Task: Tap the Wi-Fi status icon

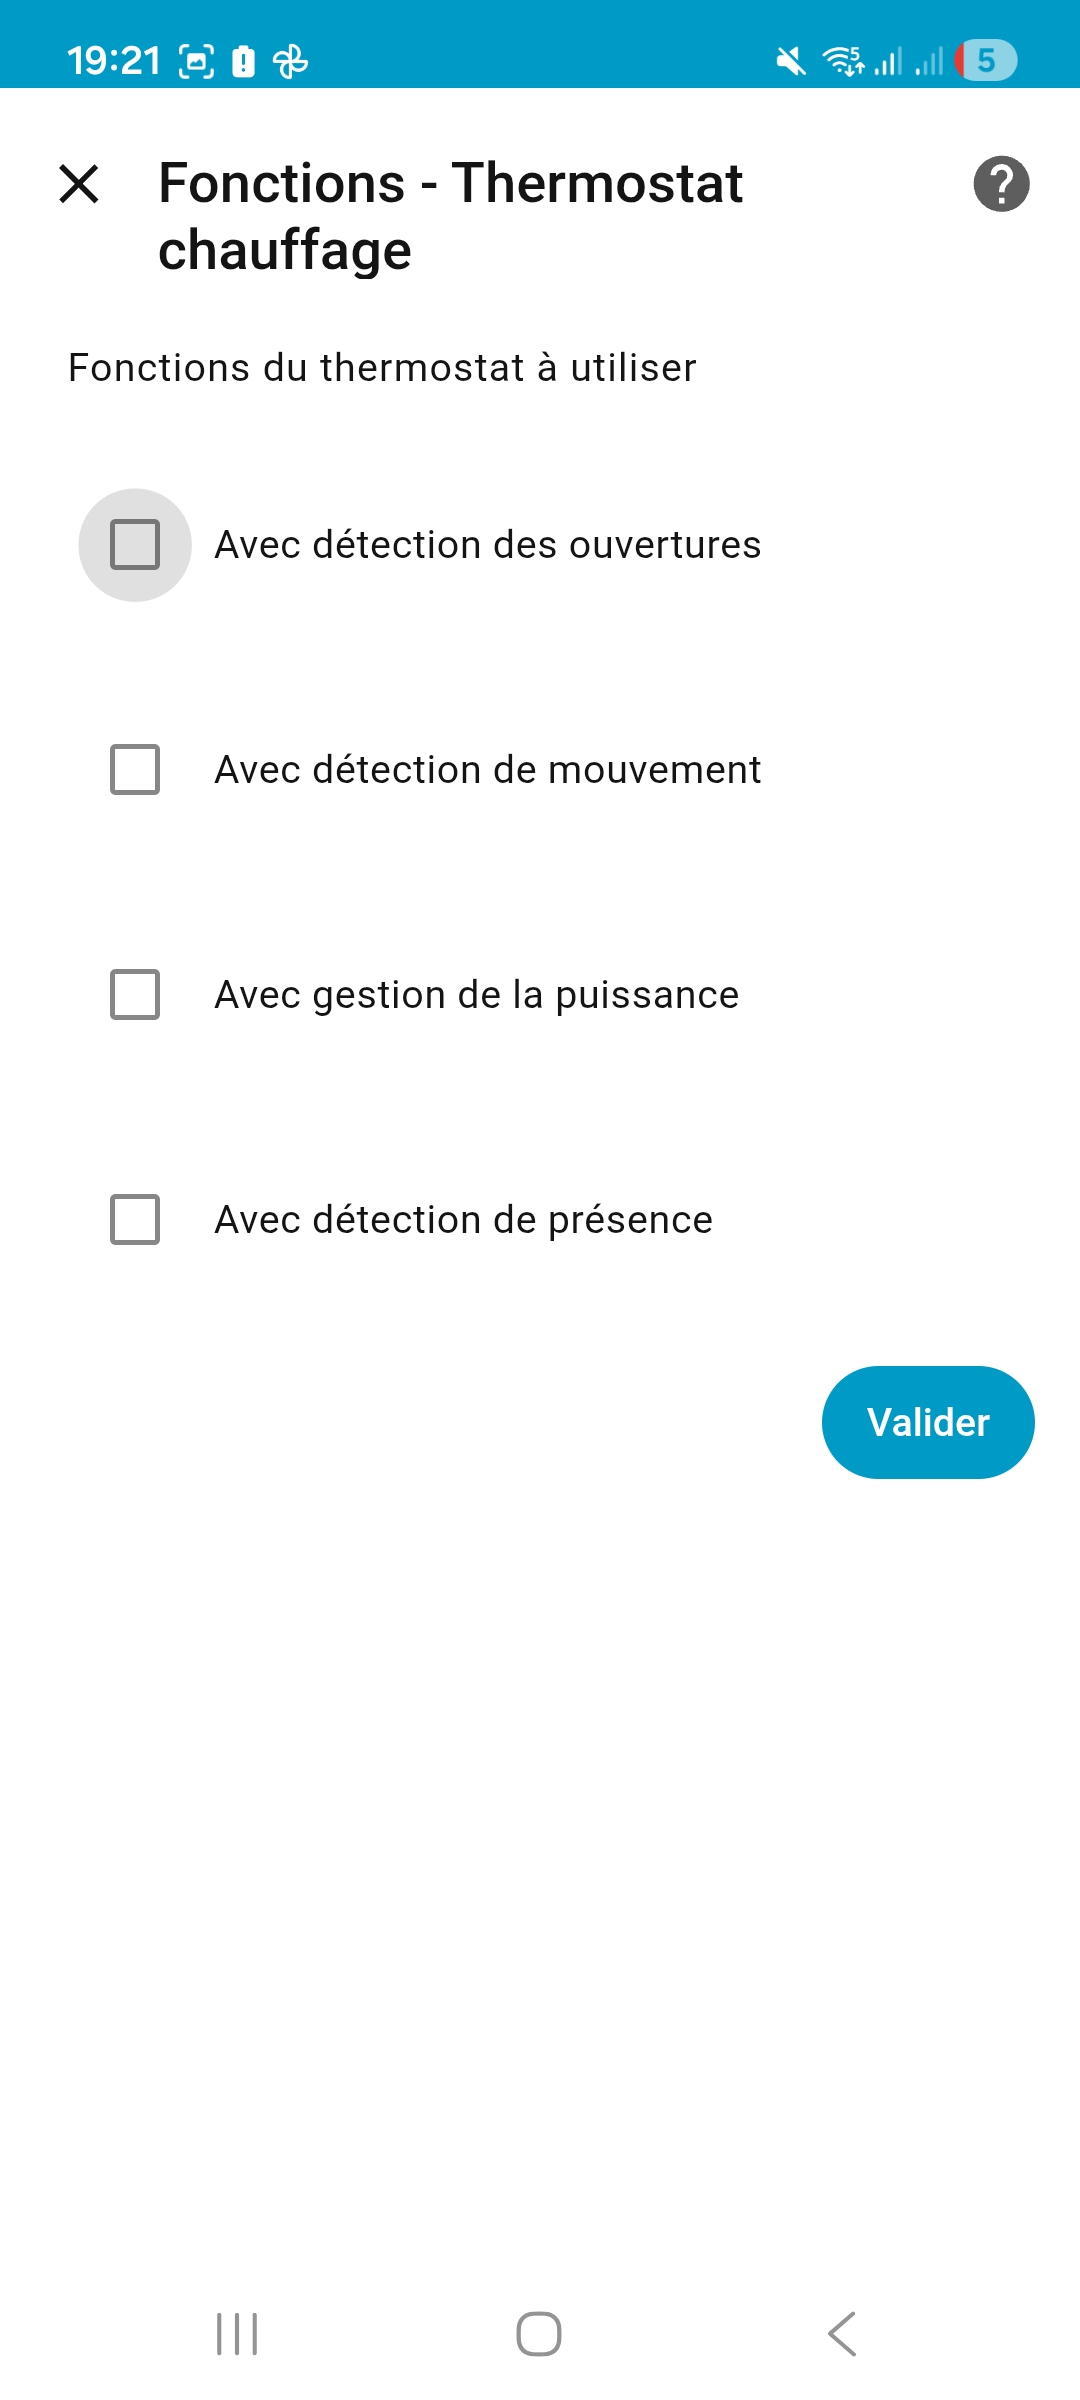Action: pyautogui.click(x=843, y=62)
